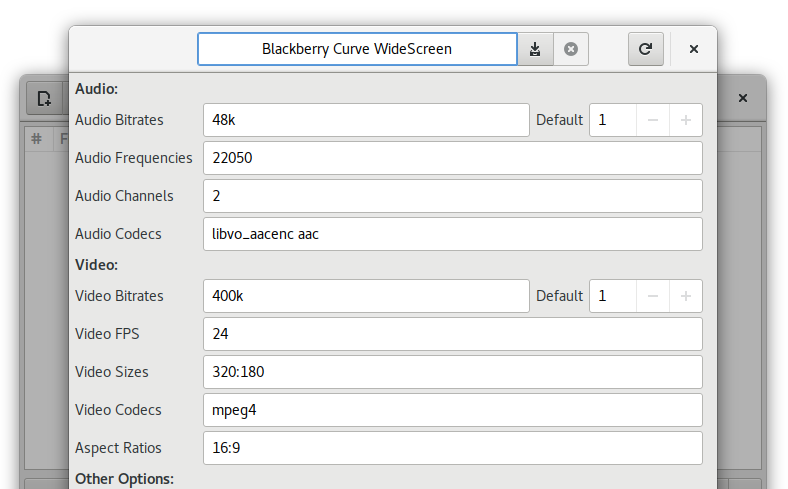This screenshot has height=489, width=788.
Task: Decrease the Video Bitrates default value
Action: tap(653, 296)
